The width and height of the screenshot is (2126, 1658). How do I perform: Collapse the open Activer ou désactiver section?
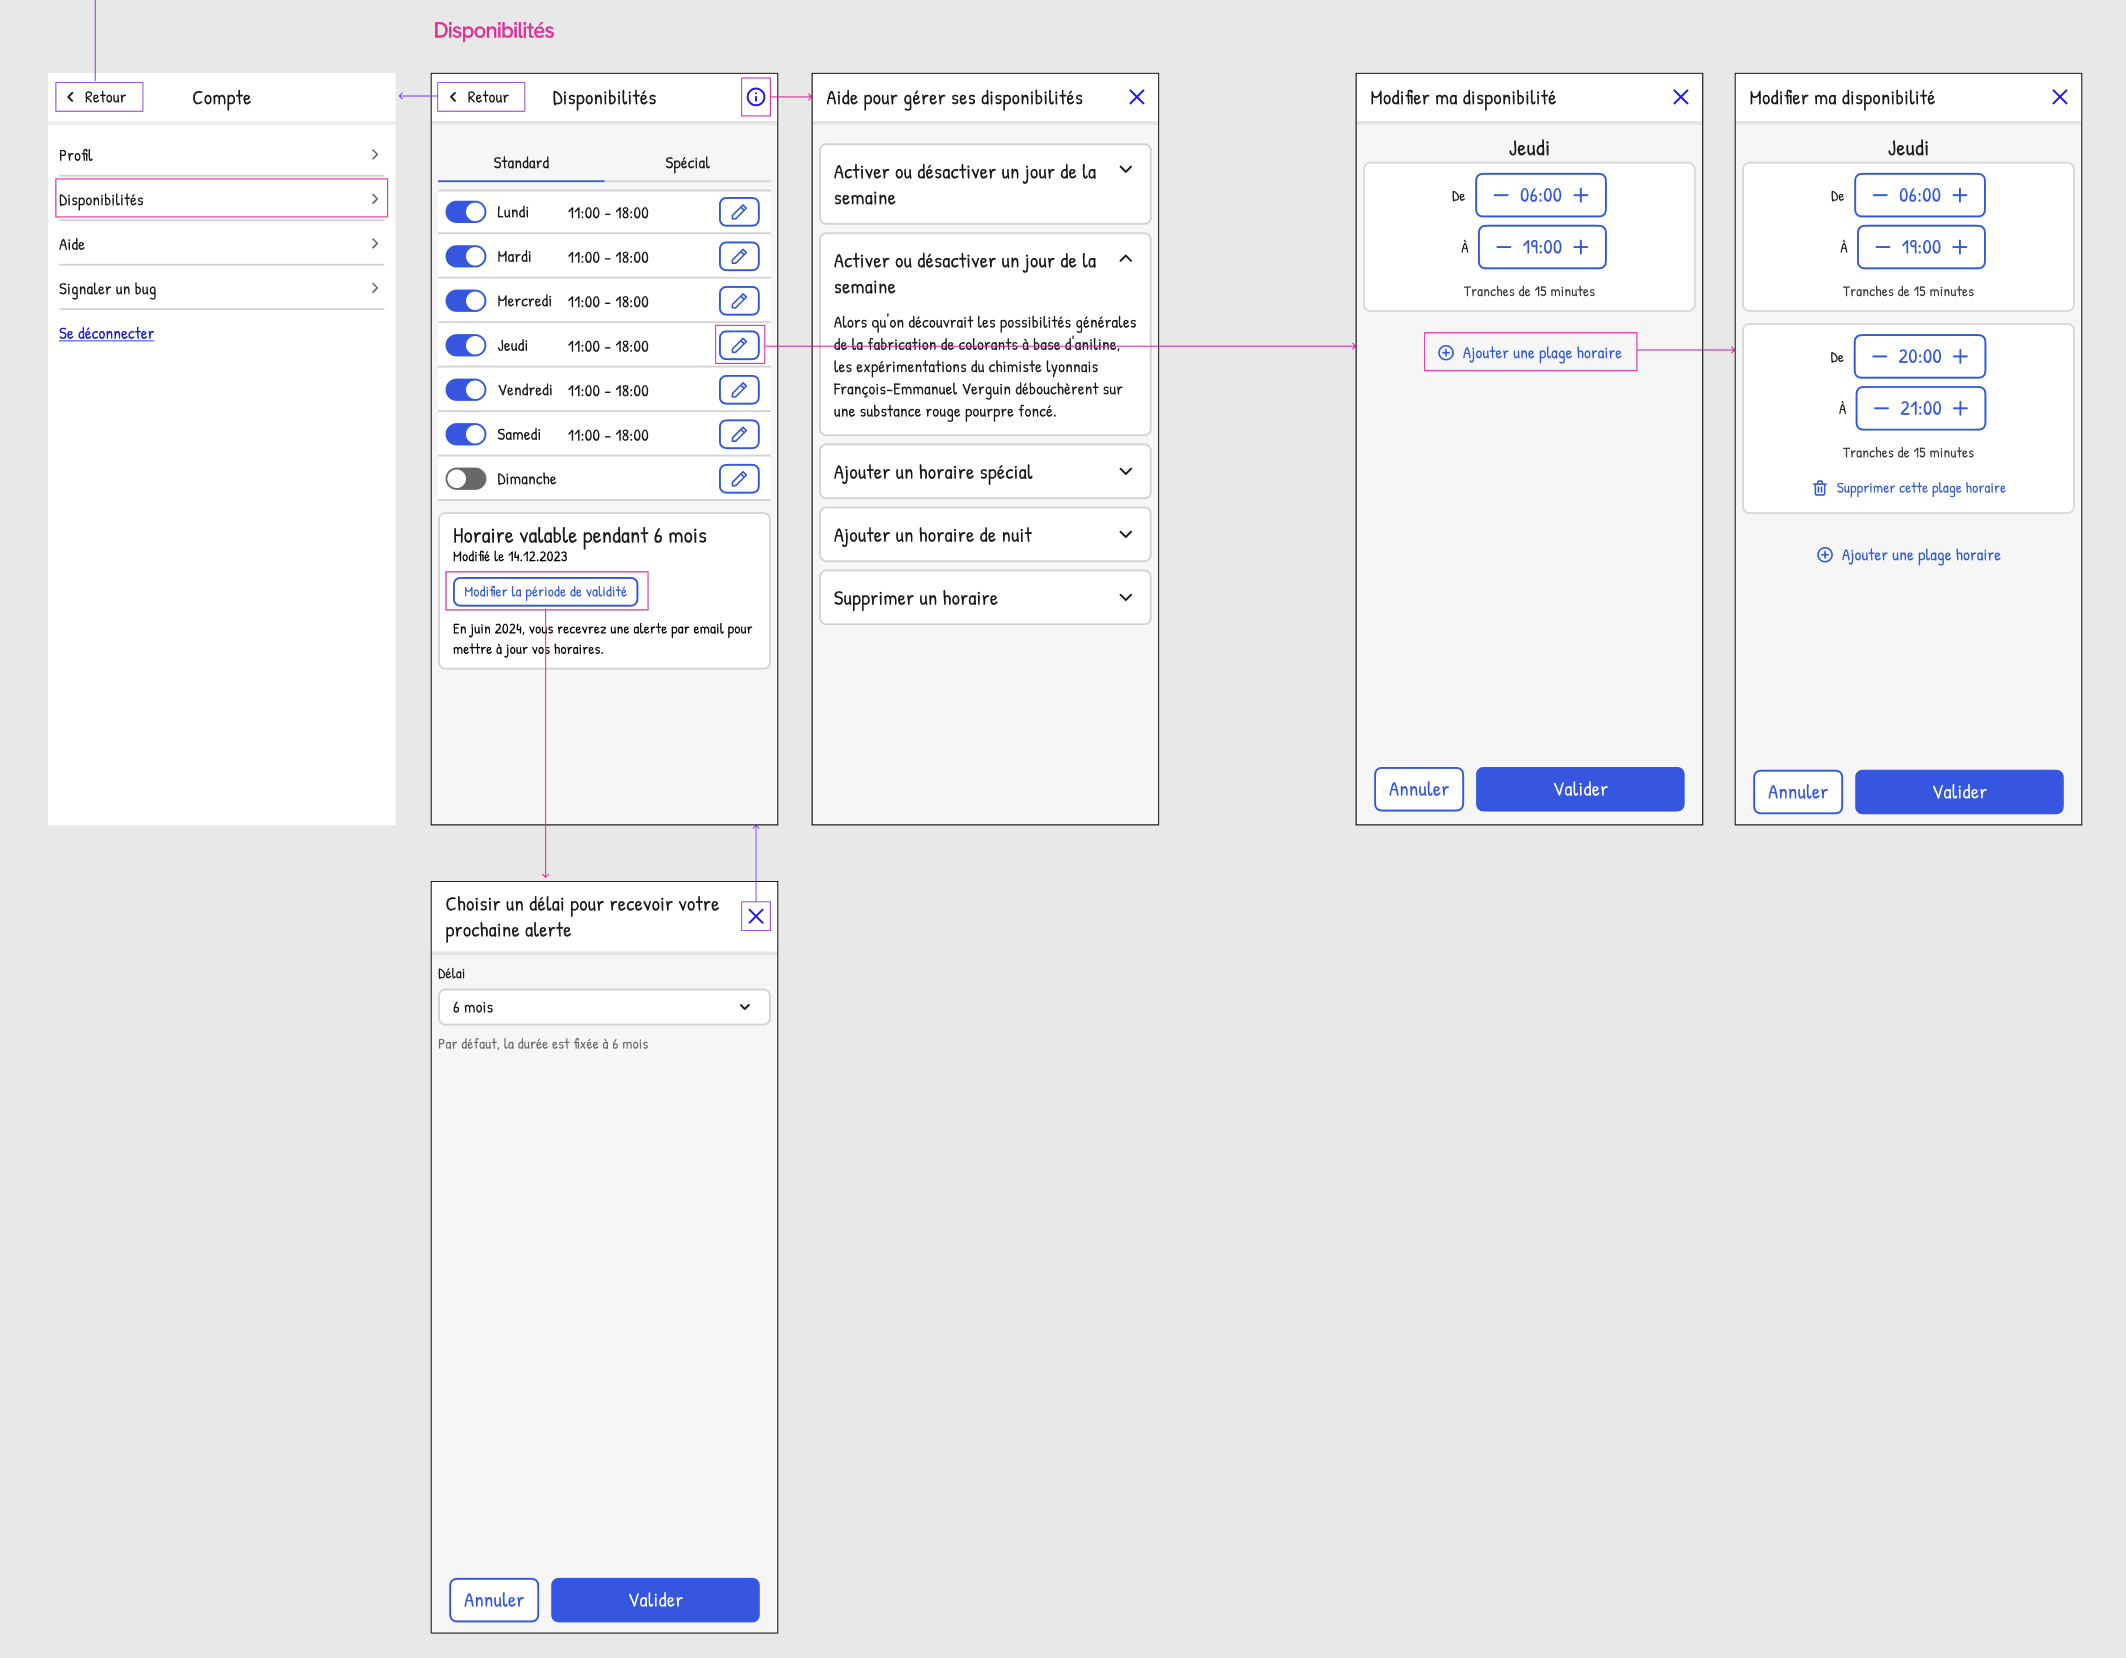tap(1125, 260)
